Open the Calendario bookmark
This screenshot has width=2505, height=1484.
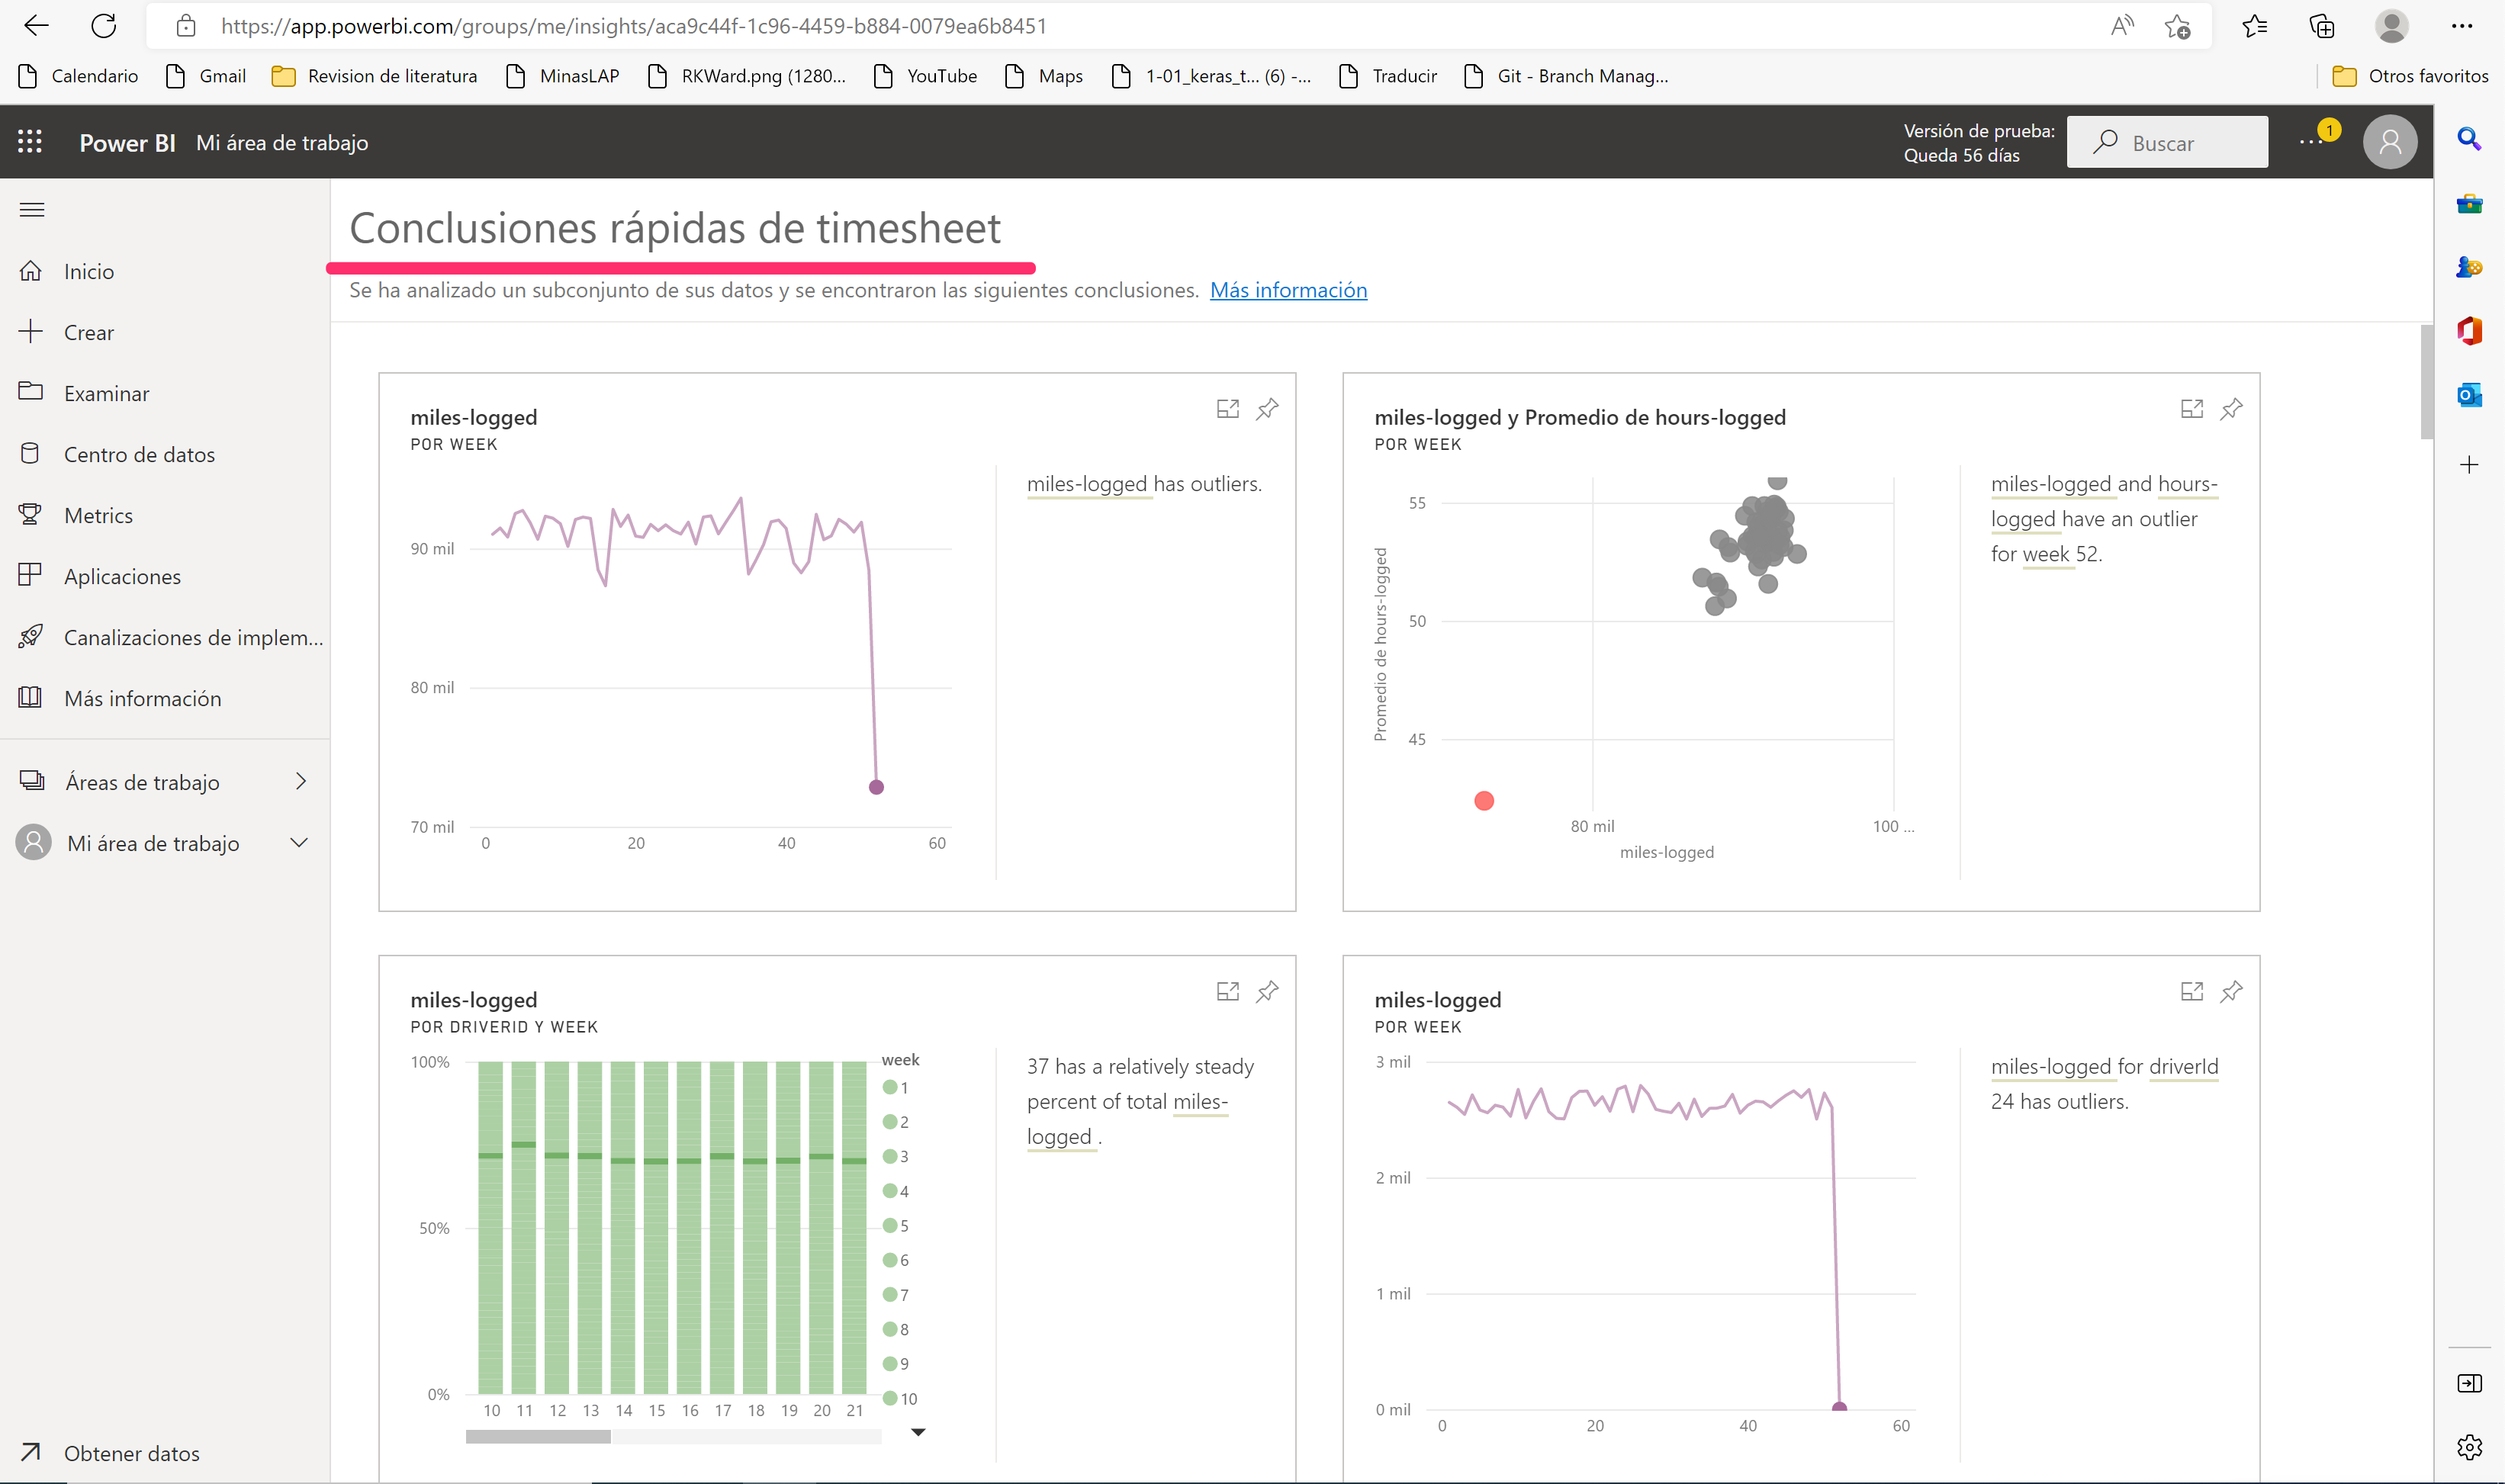point(78,76)
